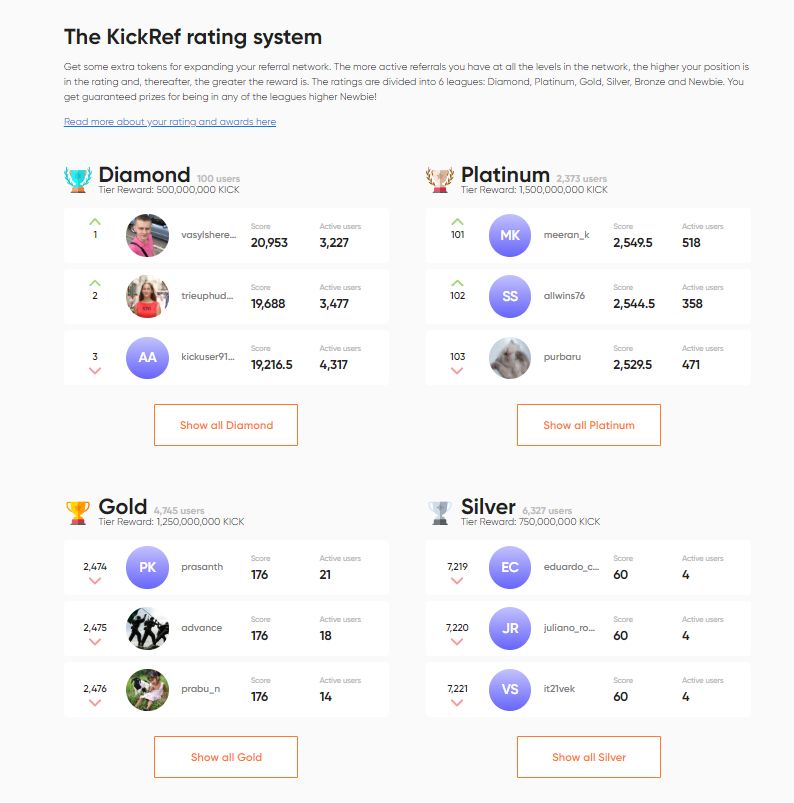Screen dimensions: 794x803
Task: Open the advance user's ninja photo
Action: tap(148, 628)
